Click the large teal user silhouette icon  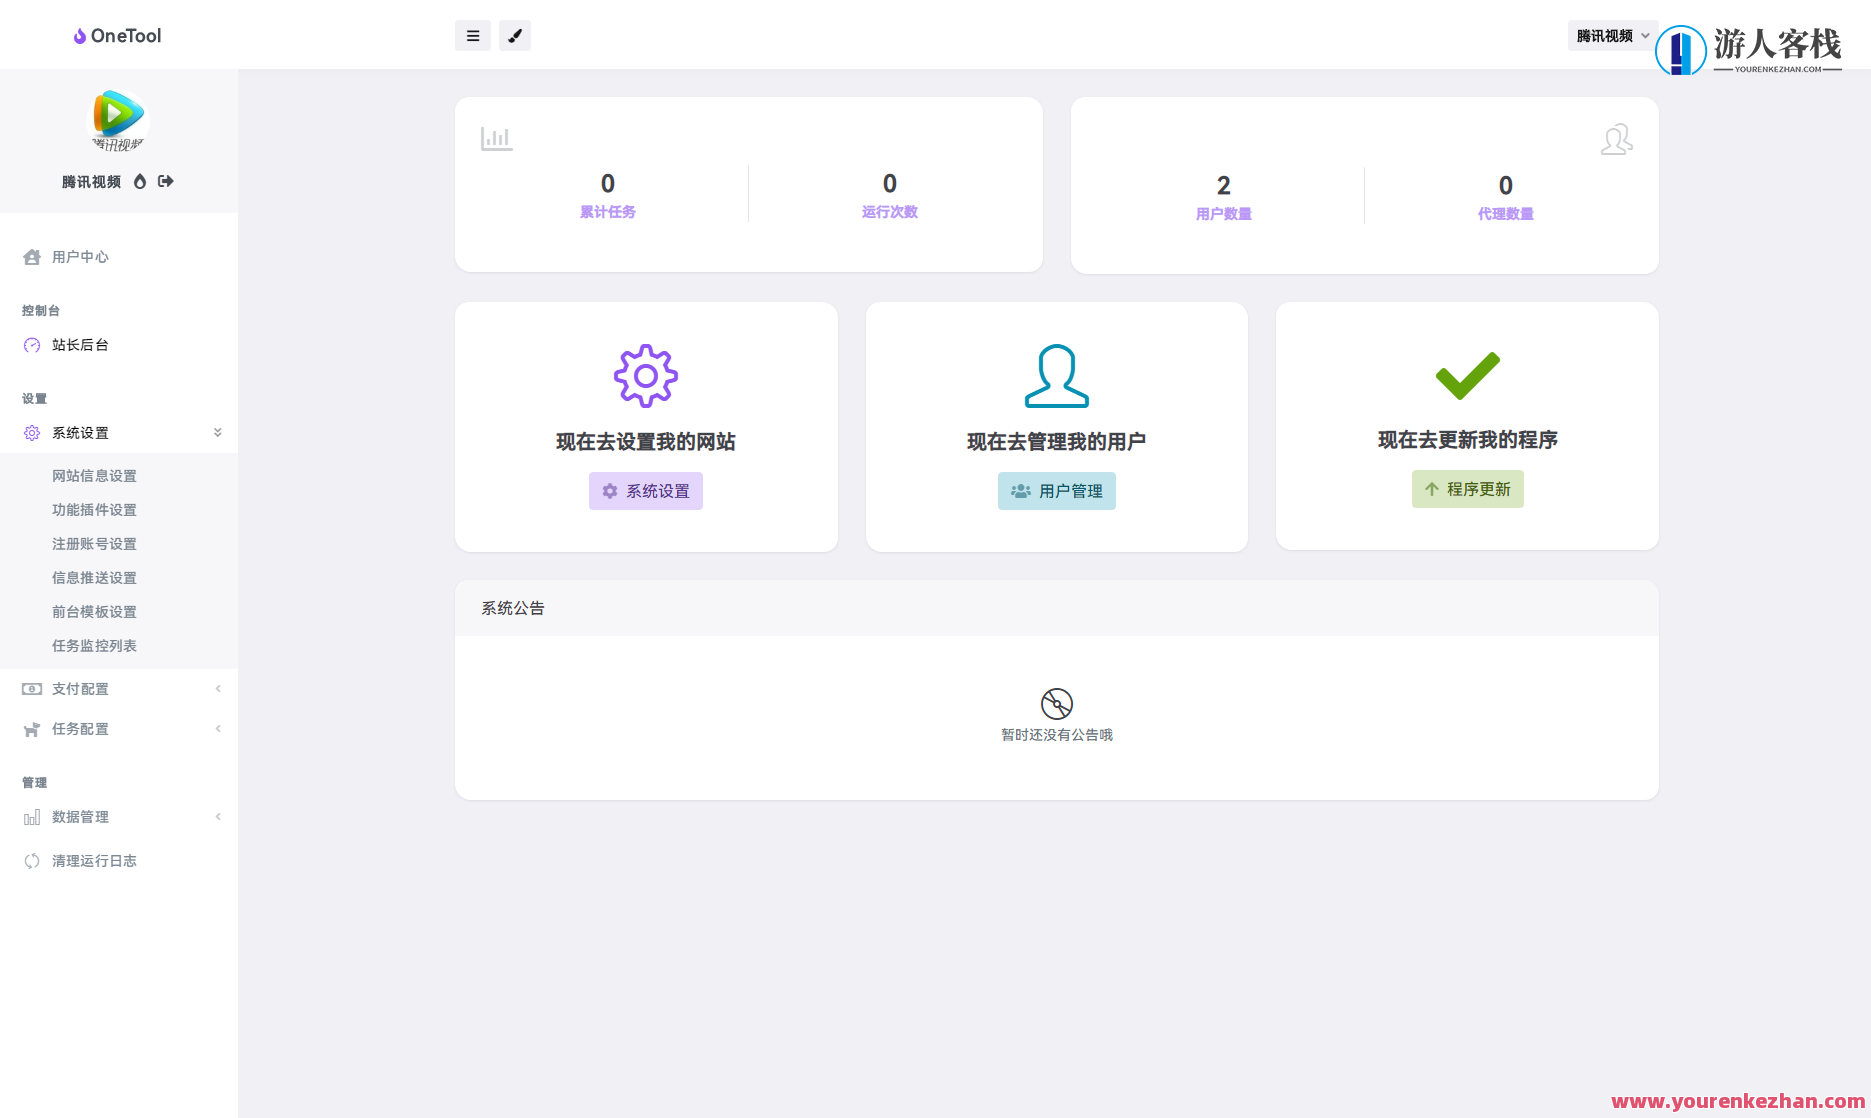(1056, 376)
